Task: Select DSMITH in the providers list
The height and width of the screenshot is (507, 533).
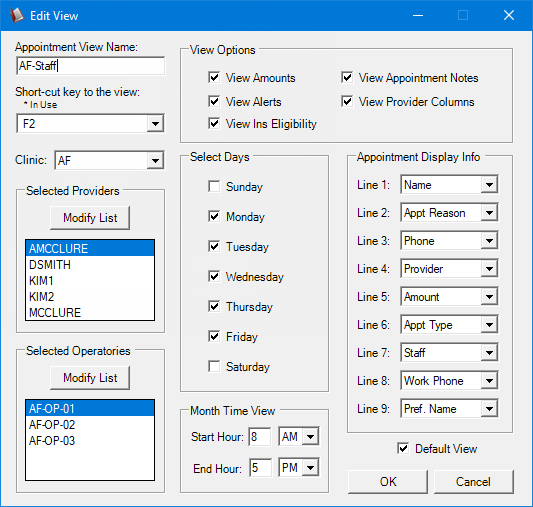Action: tap(90, 264)
